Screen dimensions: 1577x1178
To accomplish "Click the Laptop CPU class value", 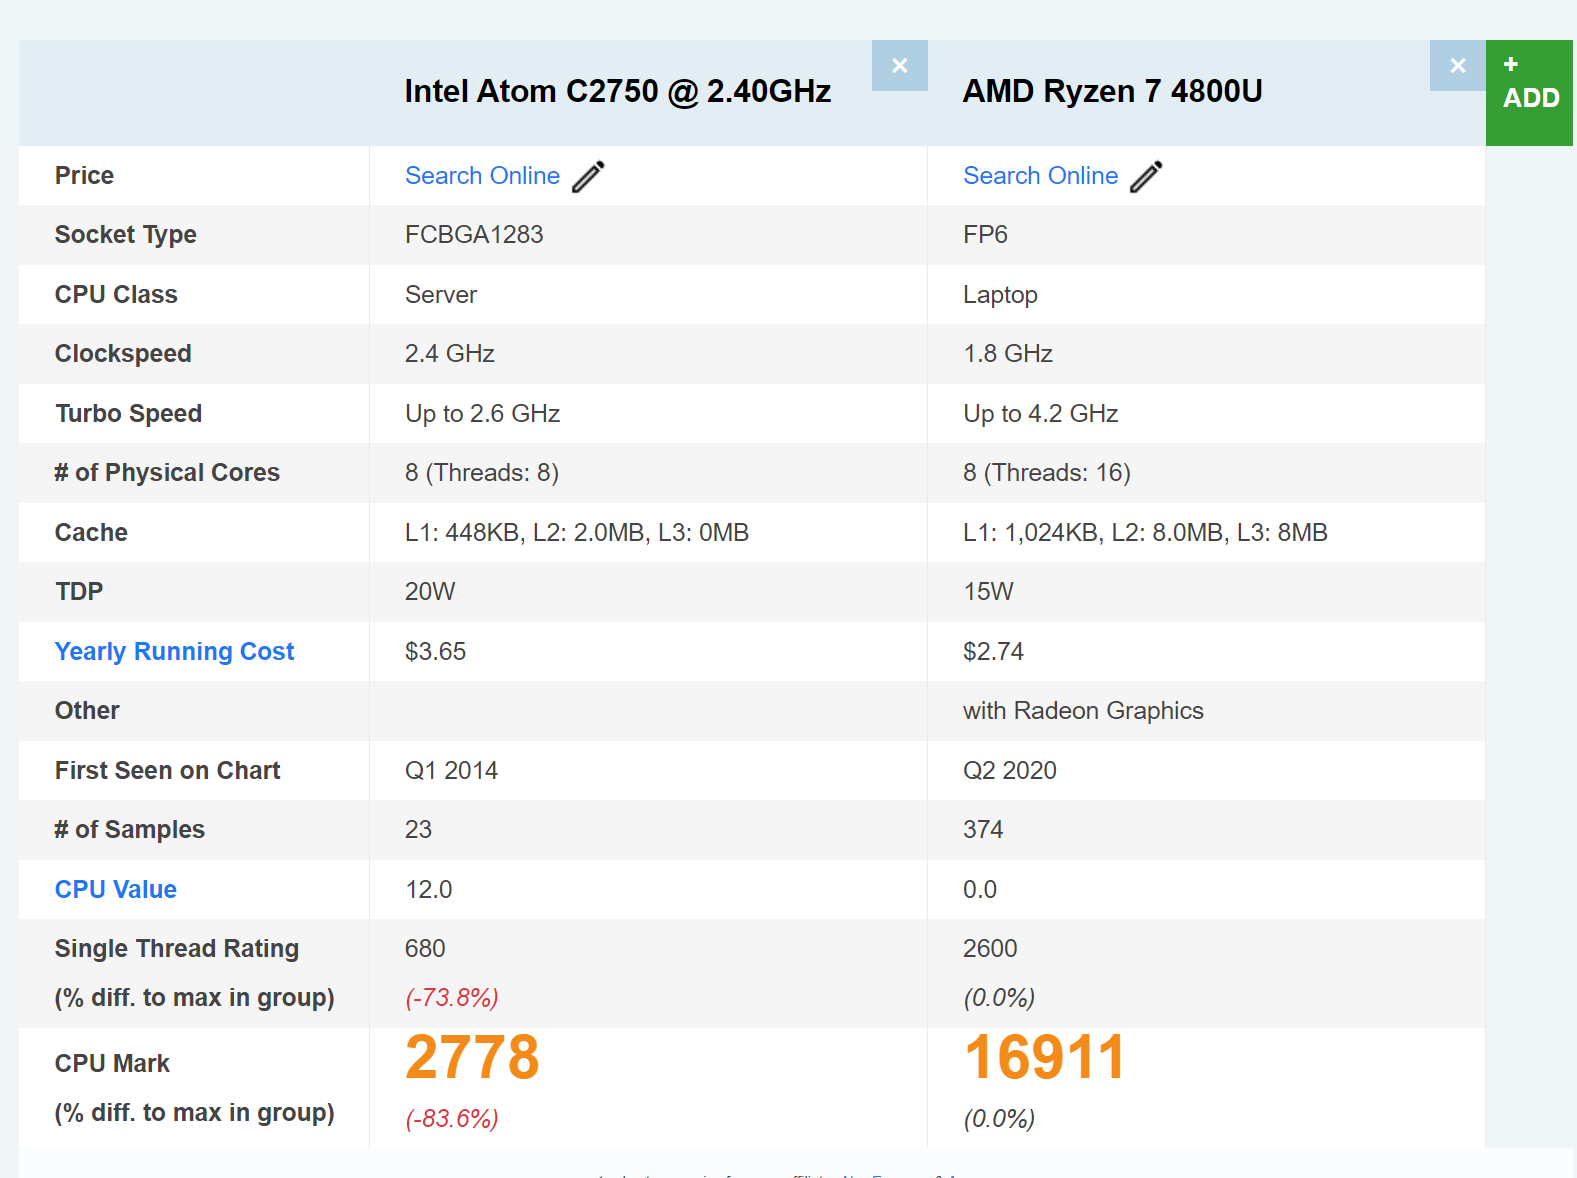I will click(x=1000, y=295).
